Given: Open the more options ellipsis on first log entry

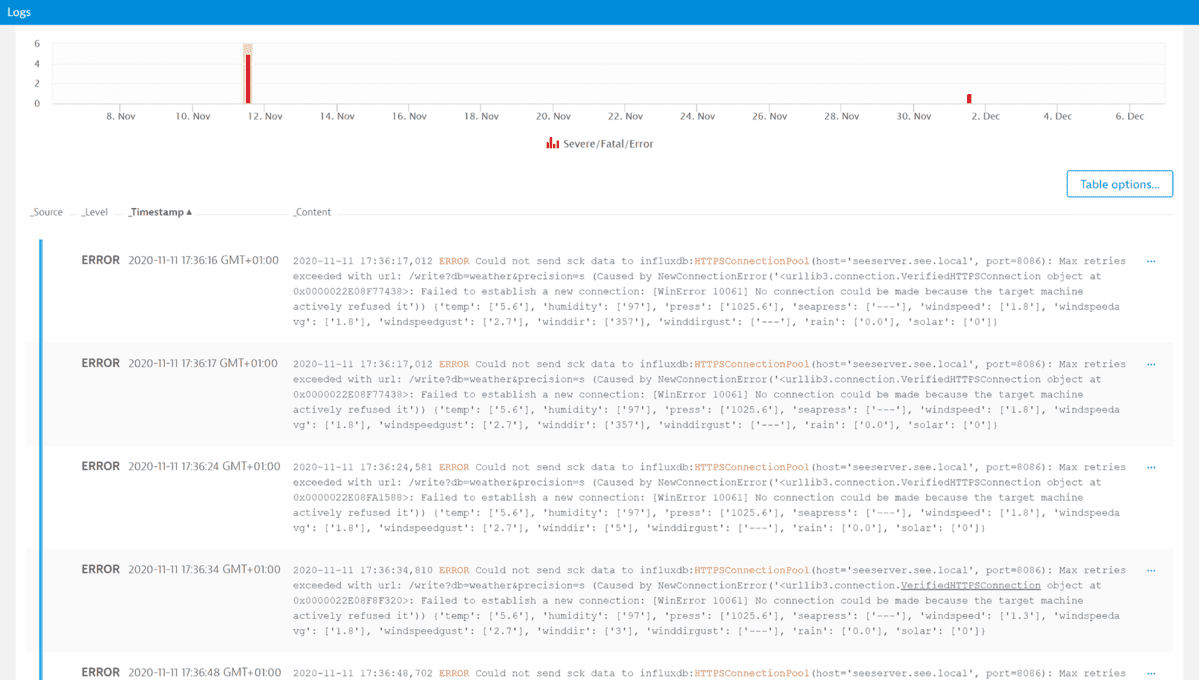Looking at the screenshot, I should click(1151, 260).
